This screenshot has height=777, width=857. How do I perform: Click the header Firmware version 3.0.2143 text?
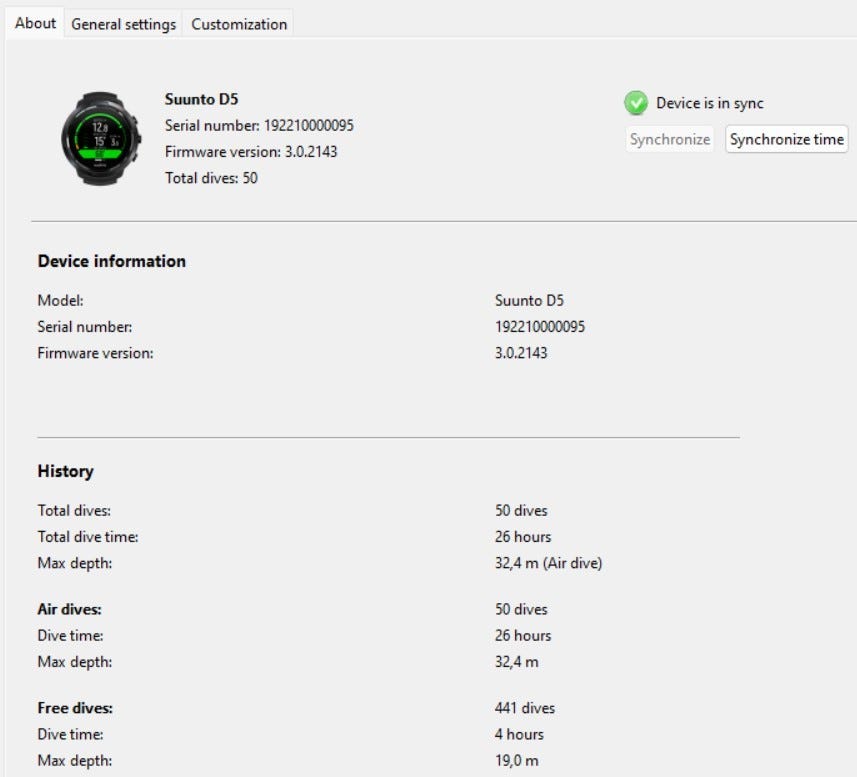pyautogui.click(x=251, y=151)
